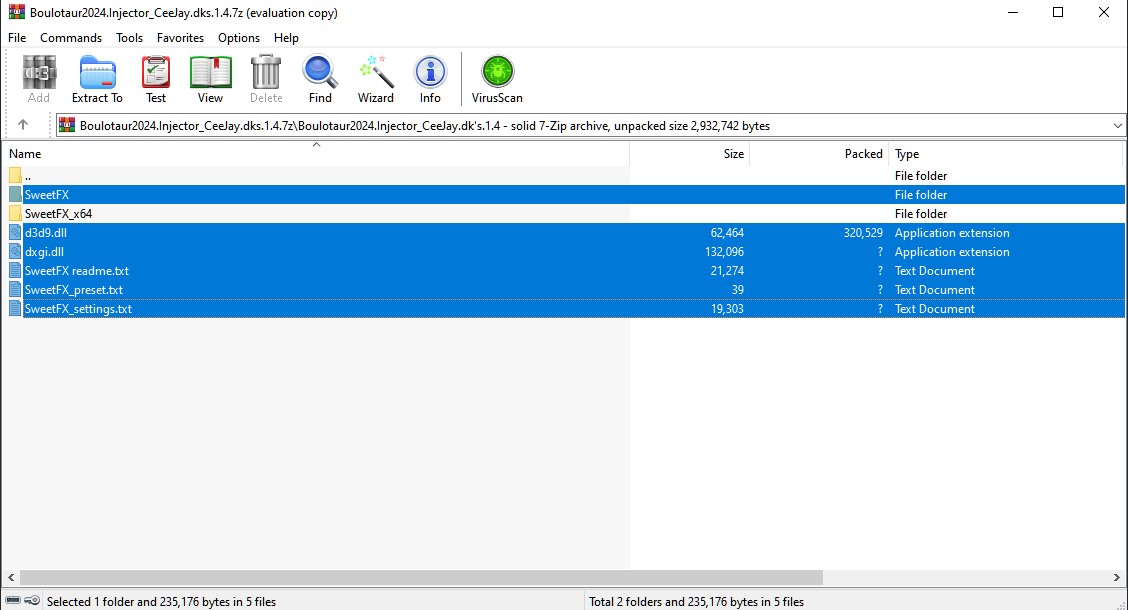The height and width of the screenshot is (610, 1128).
Task: Open the Favorites menu
Action: tap(181, 37)
